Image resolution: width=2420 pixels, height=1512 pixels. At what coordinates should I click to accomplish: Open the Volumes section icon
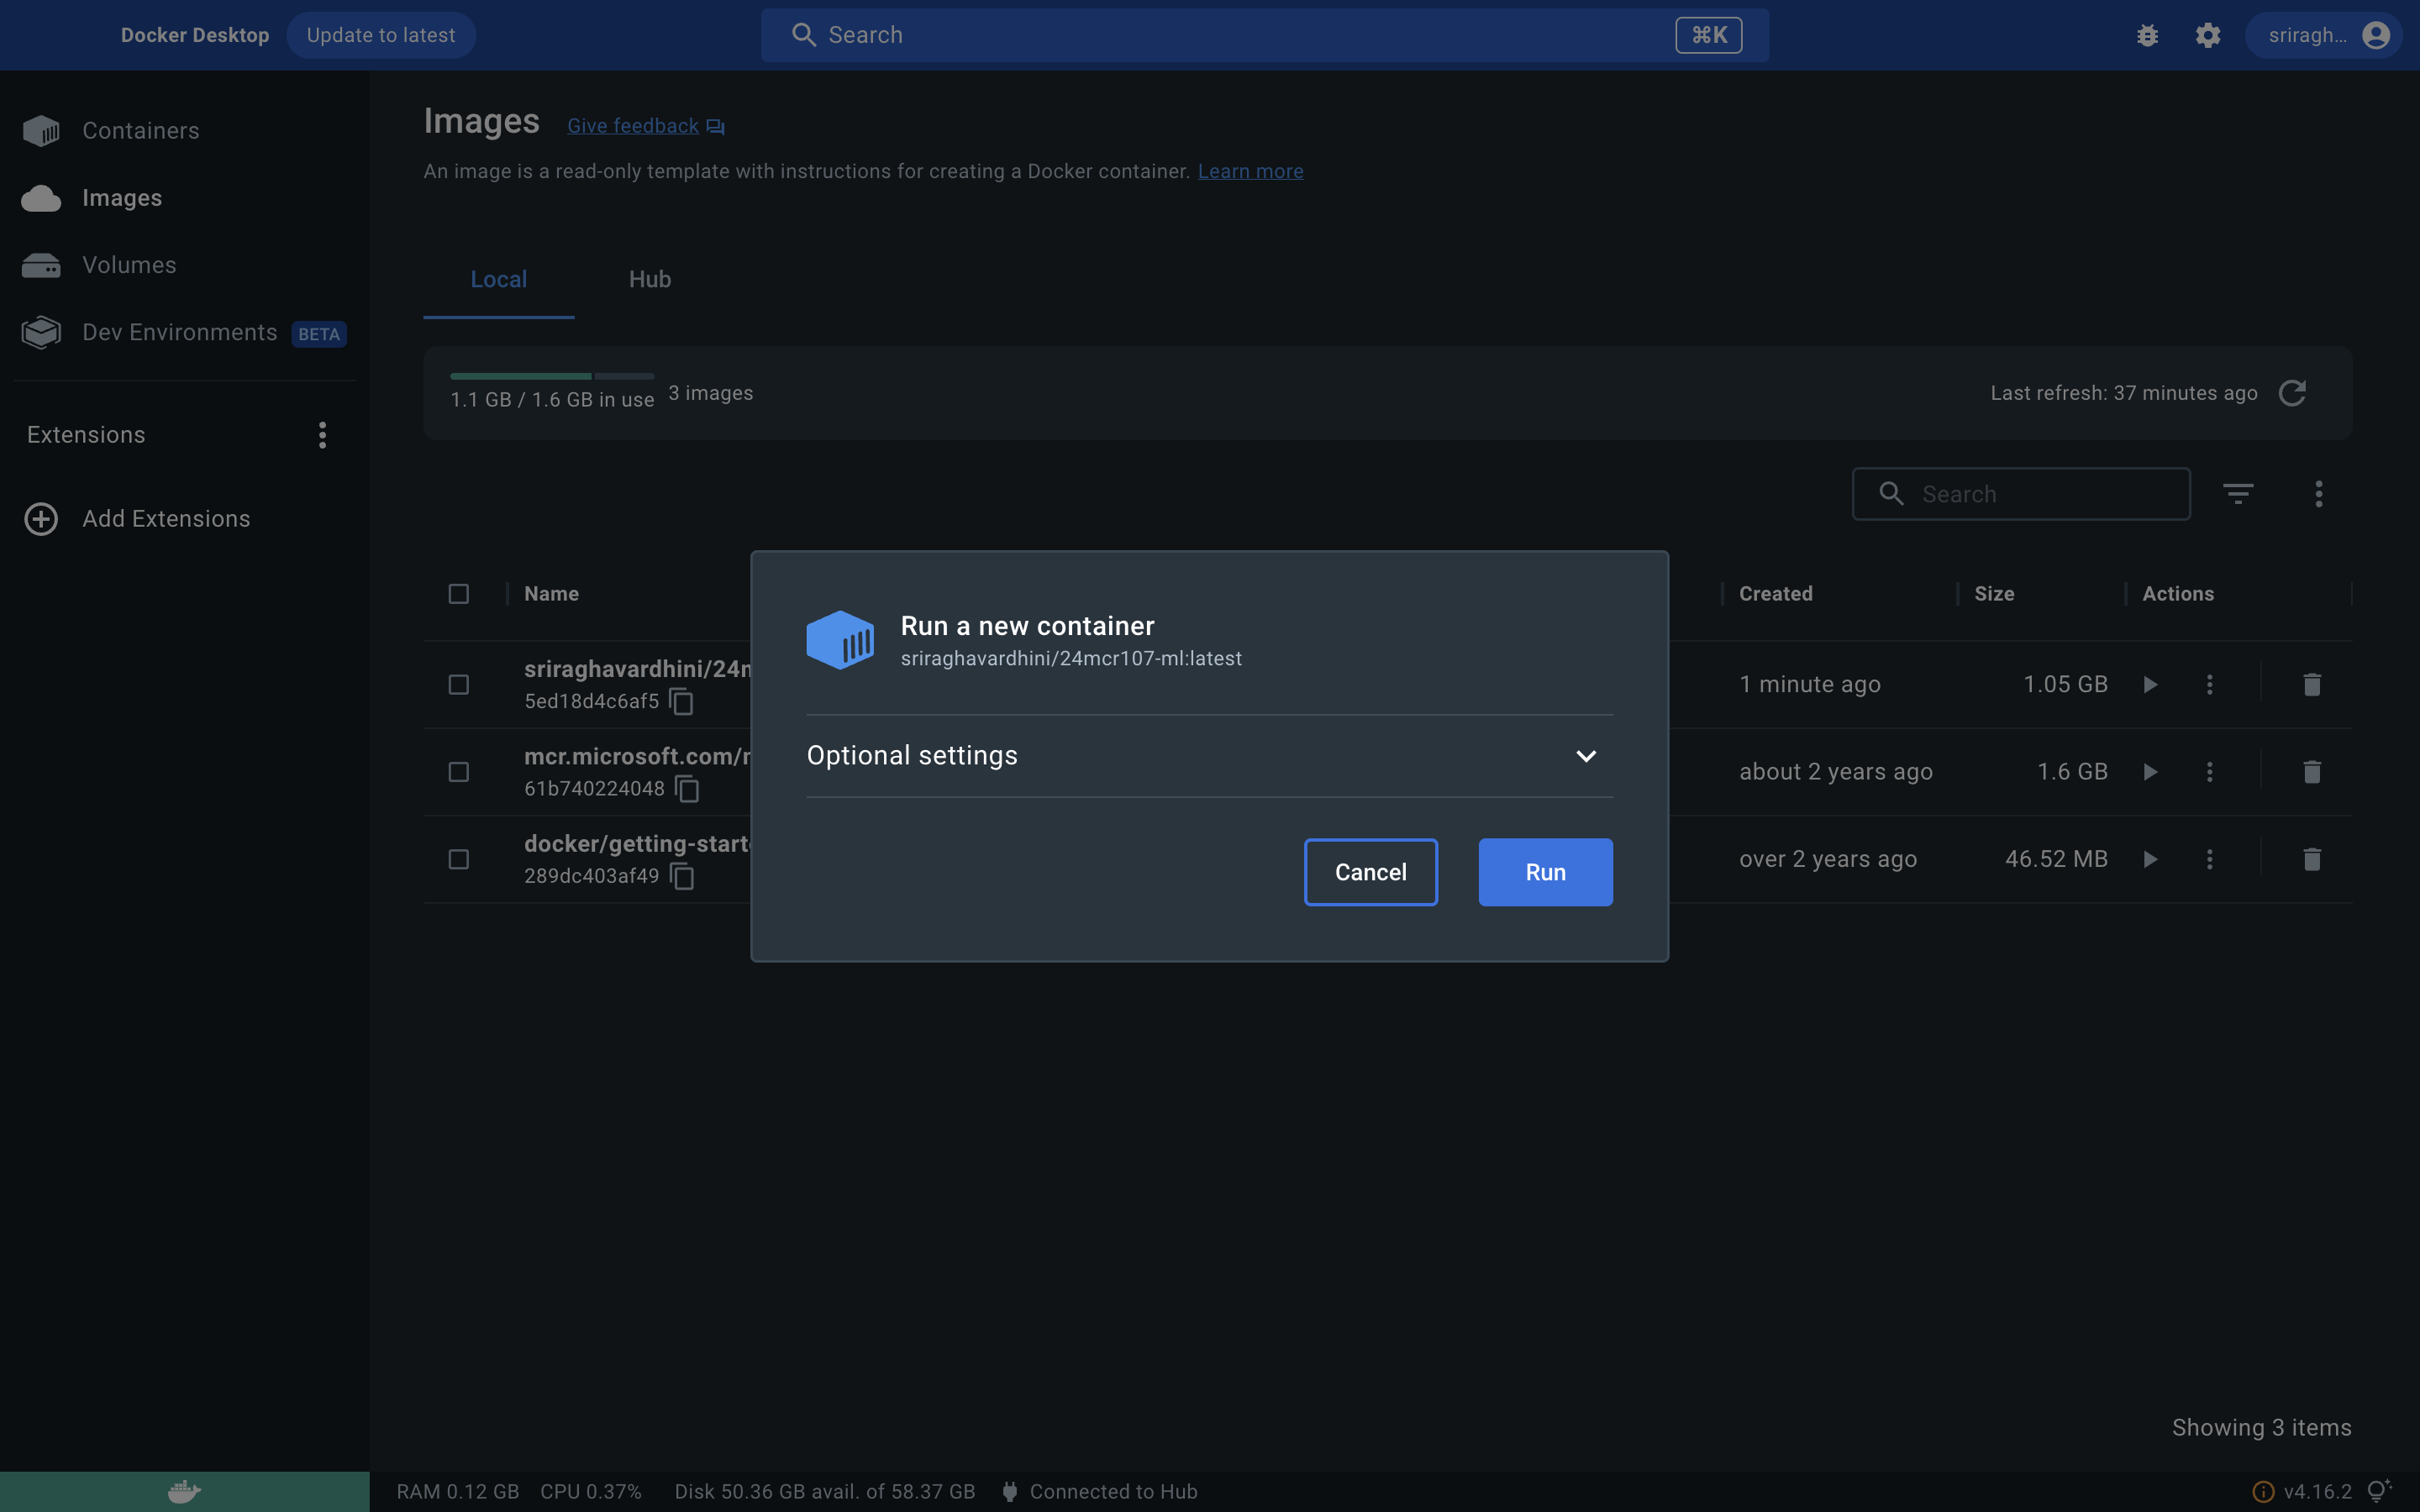[41, 265]
